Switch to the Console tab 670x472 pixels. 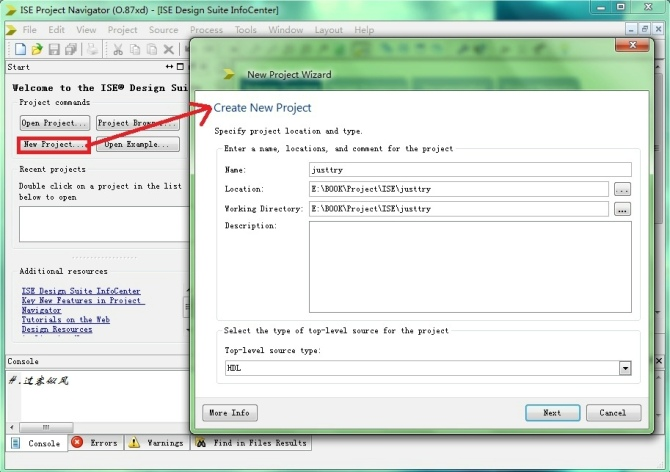37,443
